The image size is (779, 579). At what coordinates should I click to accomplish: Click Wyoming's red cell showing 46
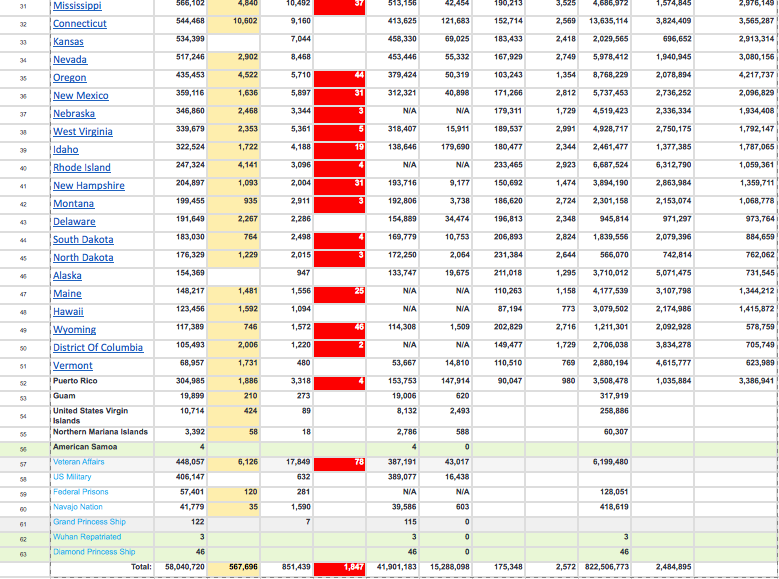coord(339,331)
